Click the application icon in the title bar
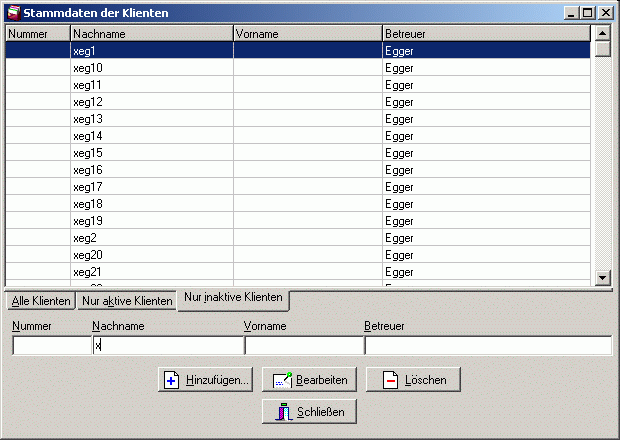The image size is (620, 440). point(14,13)
